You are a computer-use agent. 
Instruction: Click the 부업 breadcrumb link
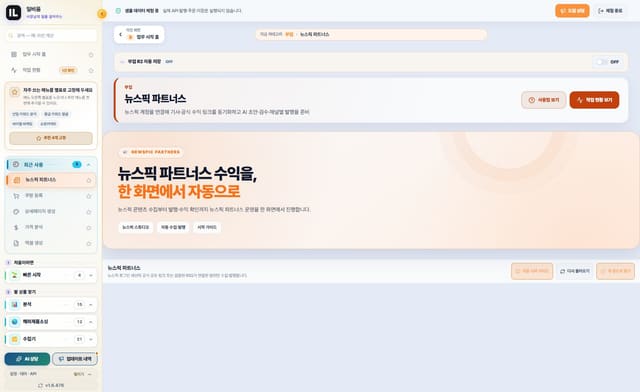click(289, 35)
